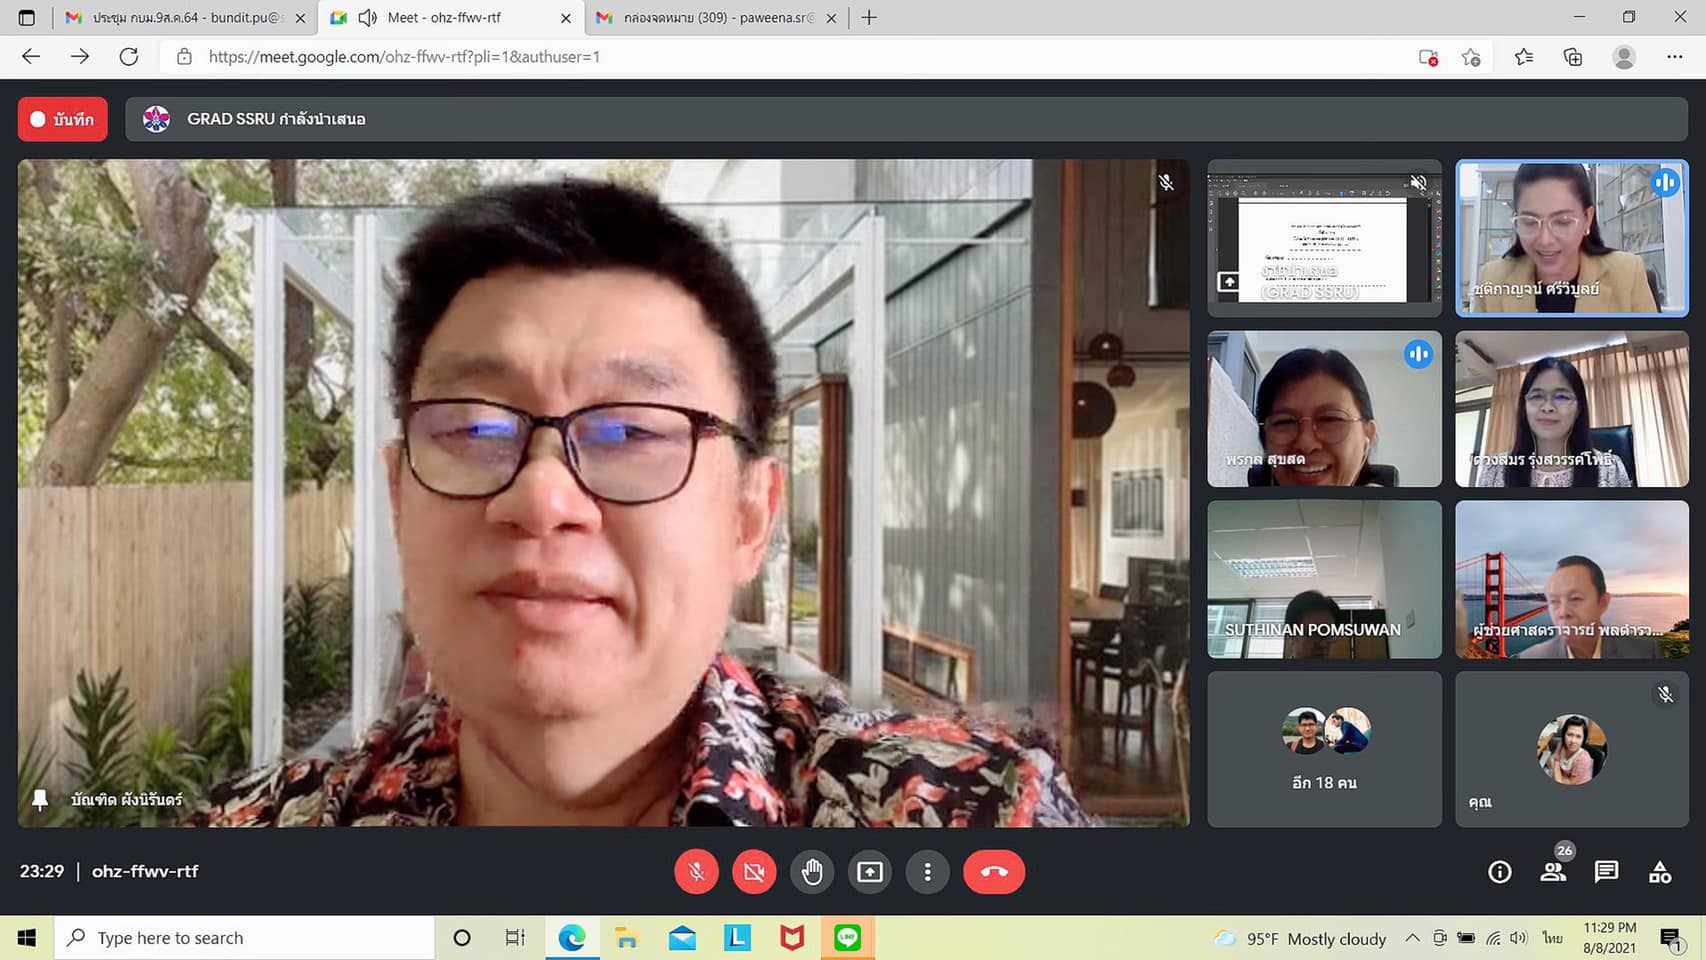Open the activities panel
The height and width of the screenshot is (960, 1706).
point(1660,872)
